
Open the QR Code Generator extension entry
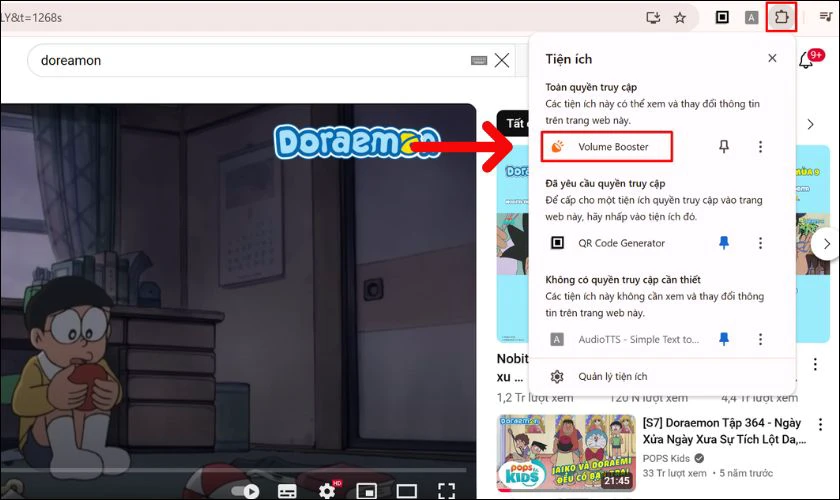621,243
